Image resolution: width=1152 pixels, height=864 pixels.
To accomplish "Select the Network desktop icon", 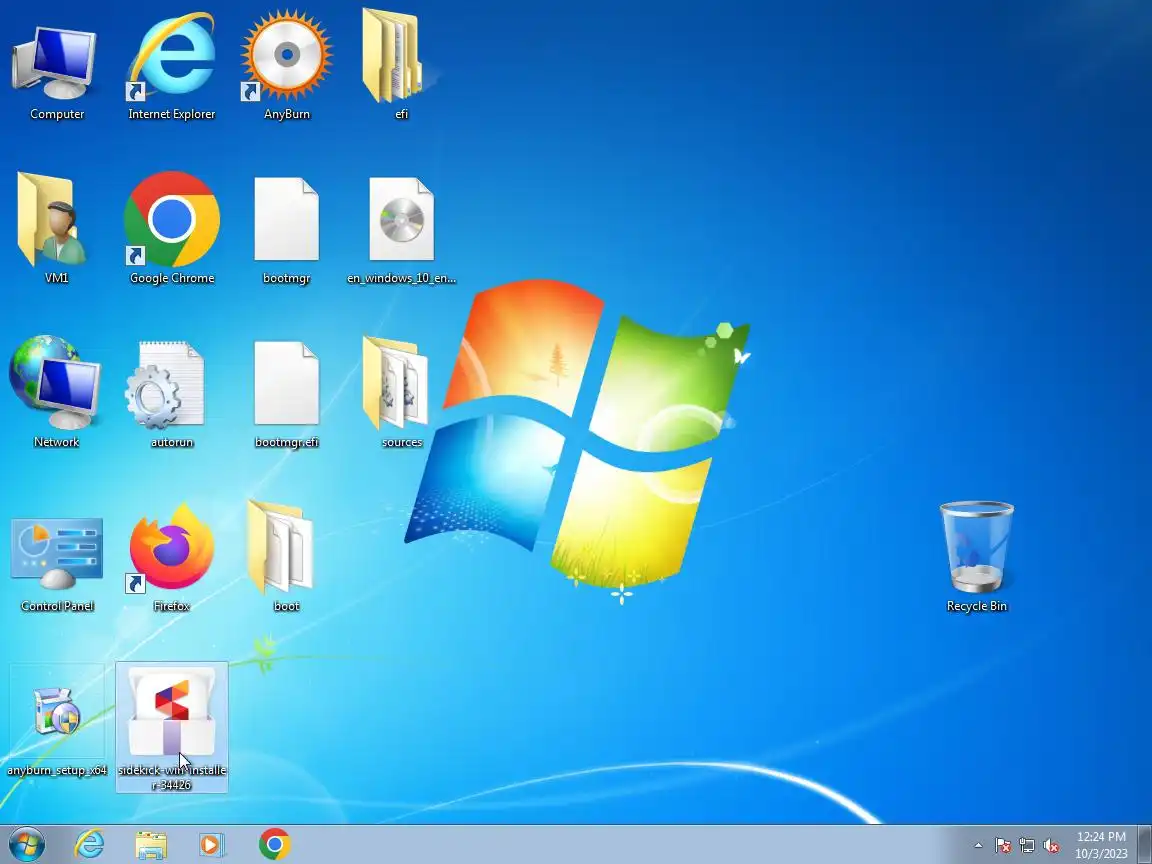I will [57, 391].
